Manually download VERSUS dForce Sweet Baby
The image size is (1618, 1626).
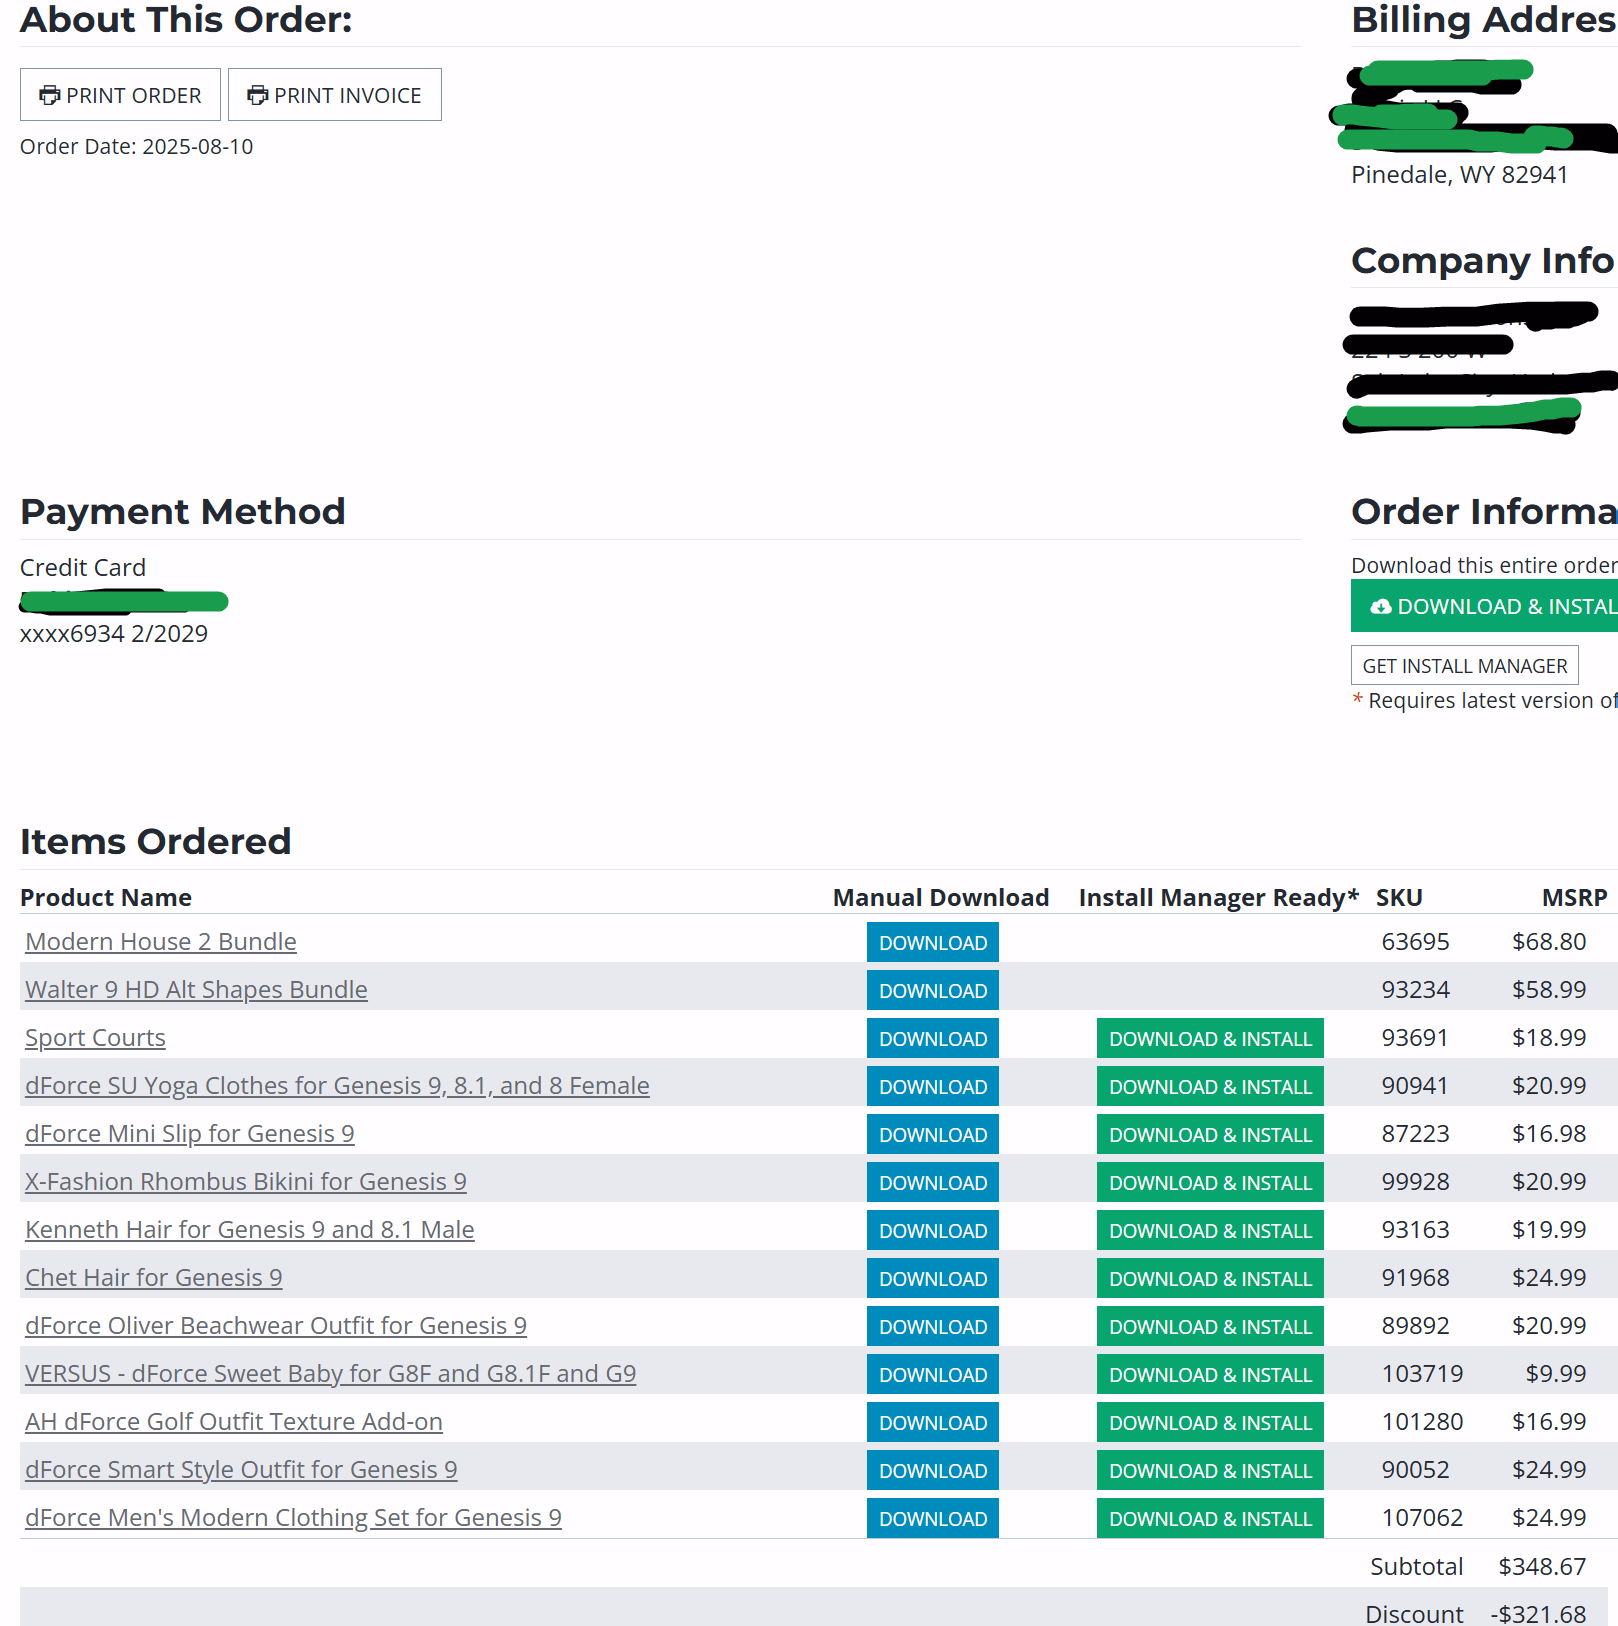(933, 1374)
